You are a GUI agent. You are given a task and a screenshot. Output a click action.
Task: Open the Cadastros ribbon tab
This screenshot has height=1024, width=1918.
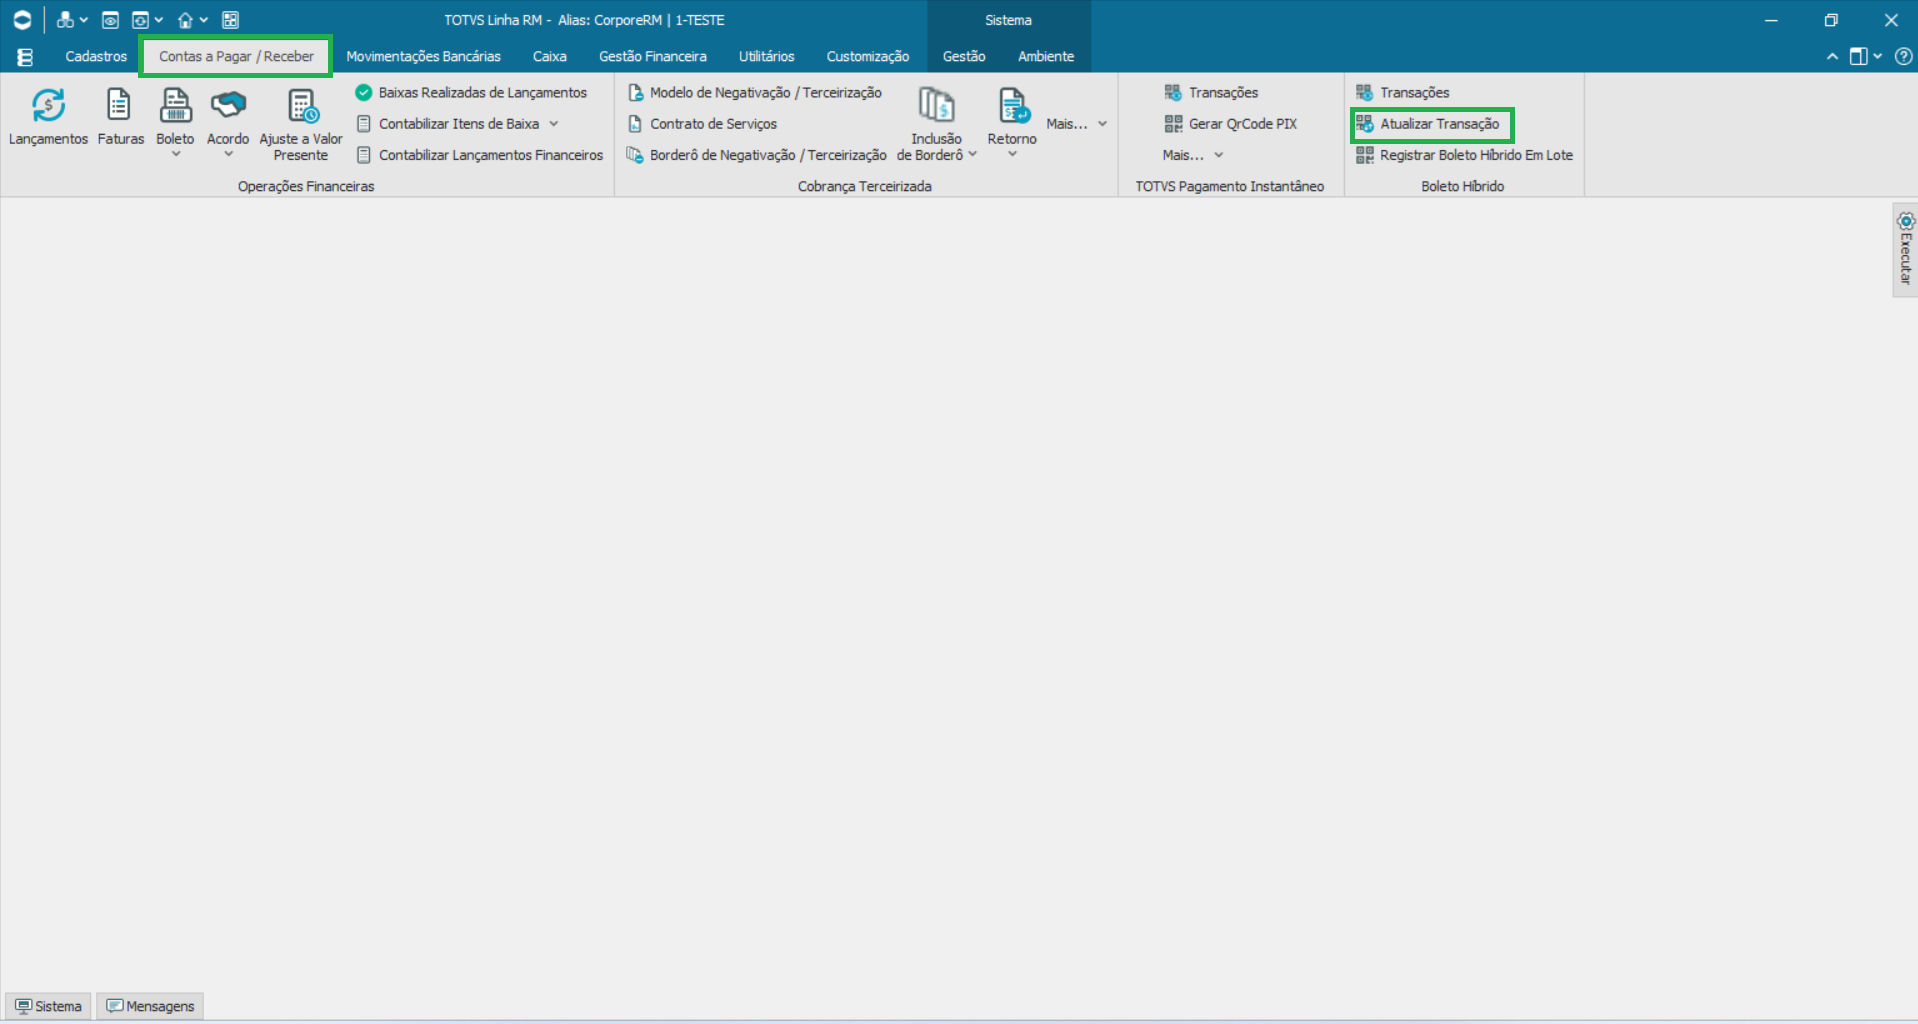96,56
